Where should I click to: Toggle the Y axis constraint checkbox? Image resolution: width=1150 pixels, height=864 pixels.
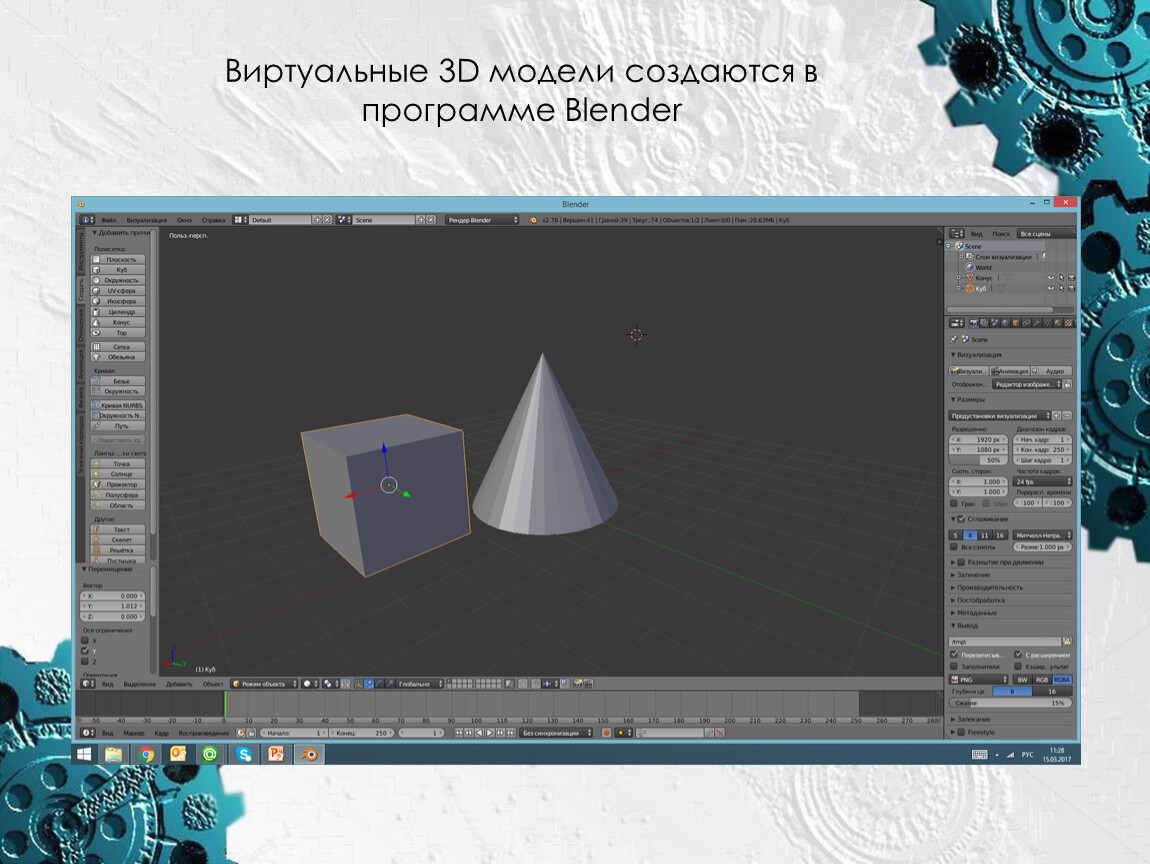pyautogui.click(x=85, y=651)
